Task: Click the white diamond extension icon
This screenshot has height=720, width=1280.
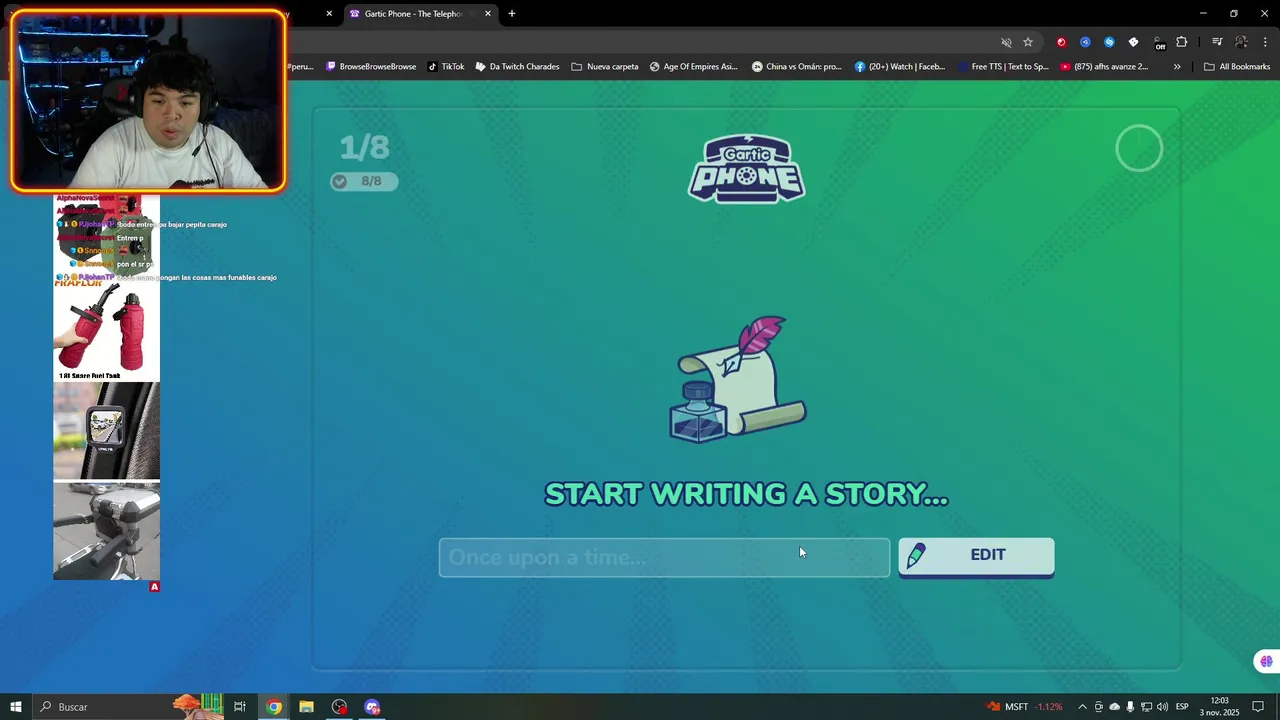Action: [x=1133, y=42]
